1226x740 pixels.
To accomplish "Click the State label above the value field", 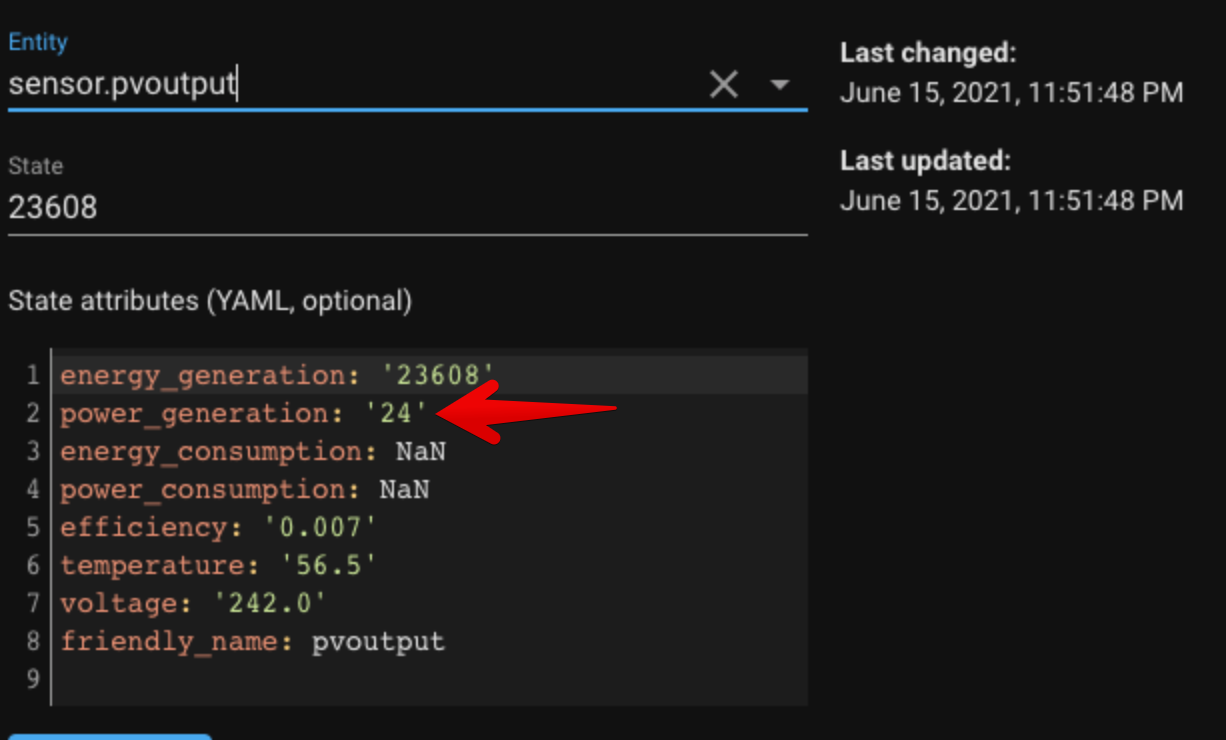I will 36,166.
